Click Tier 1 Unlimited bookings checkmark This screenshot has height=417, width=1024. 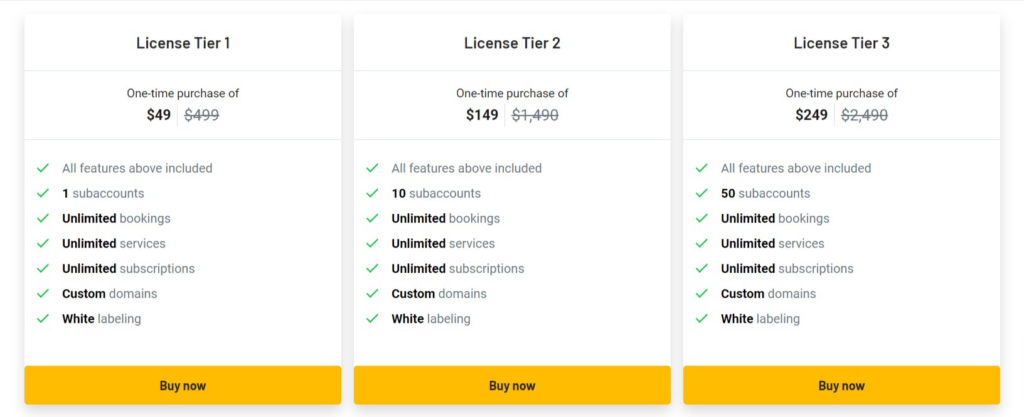(x=43, y=218)
